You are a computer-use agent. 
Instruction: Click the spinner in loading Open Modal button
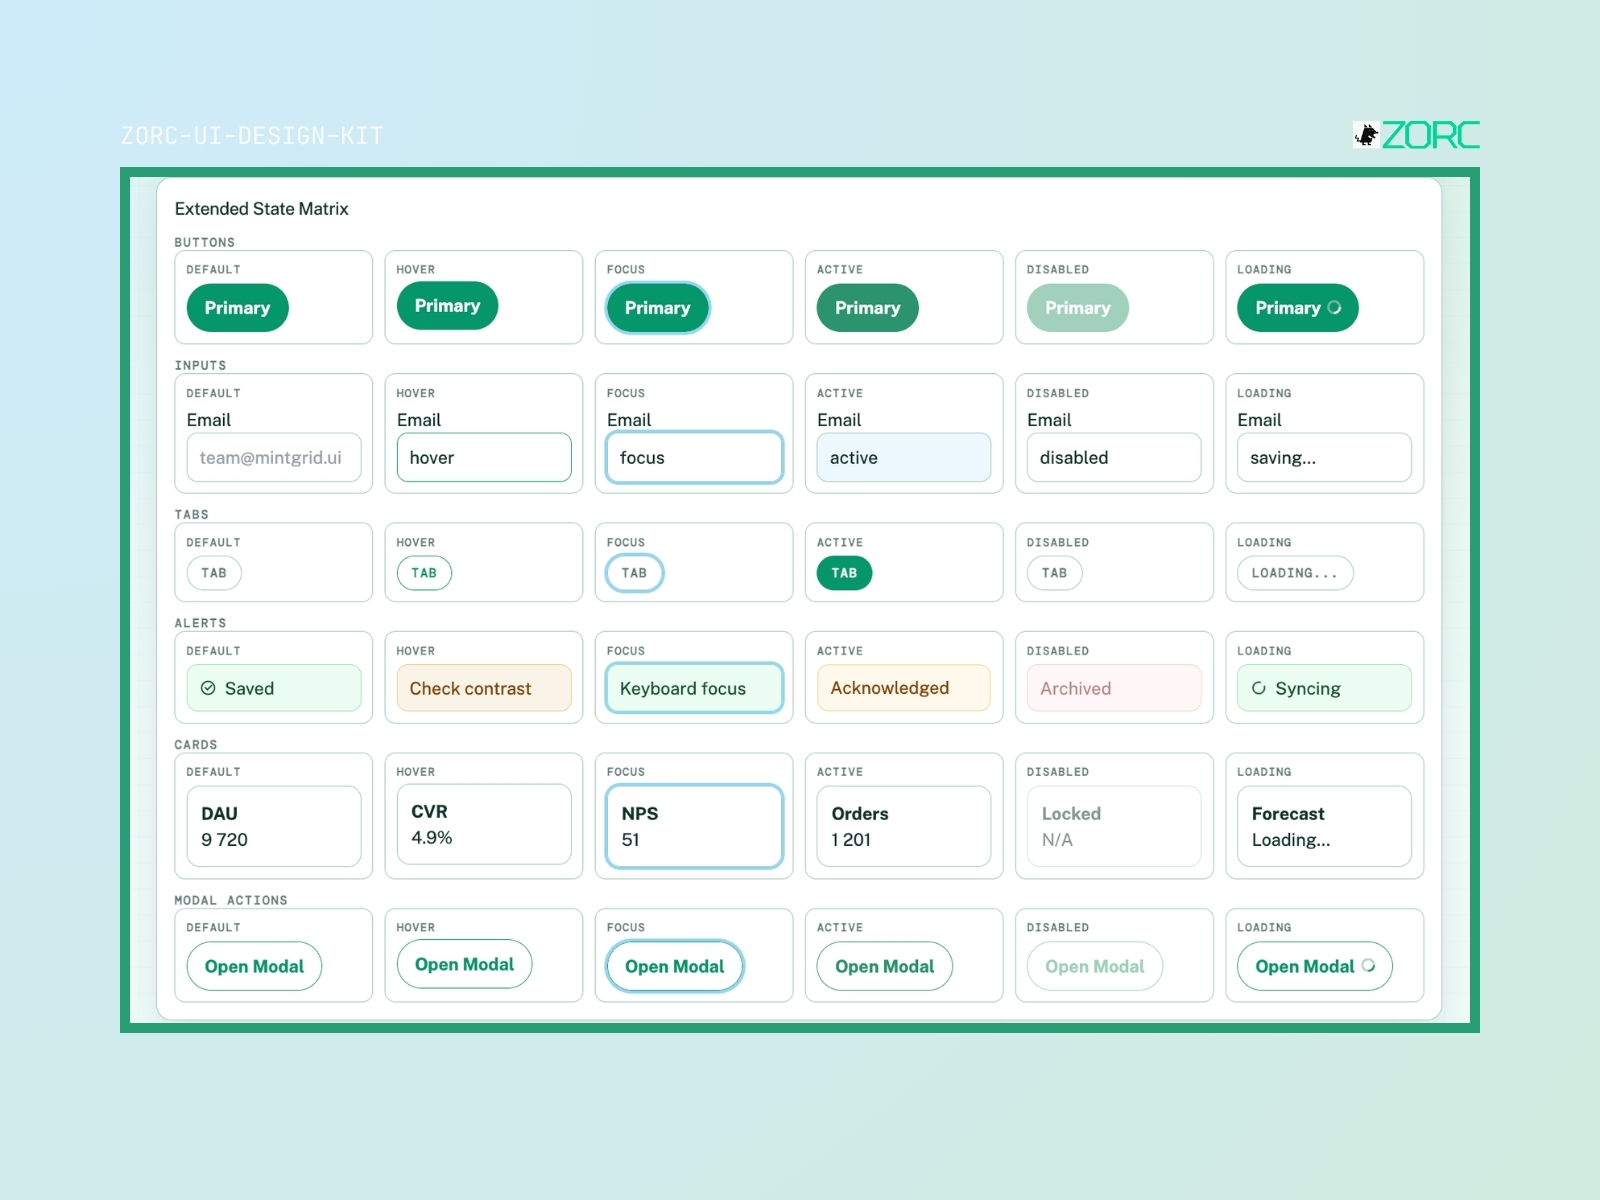tap(1368, 966)
